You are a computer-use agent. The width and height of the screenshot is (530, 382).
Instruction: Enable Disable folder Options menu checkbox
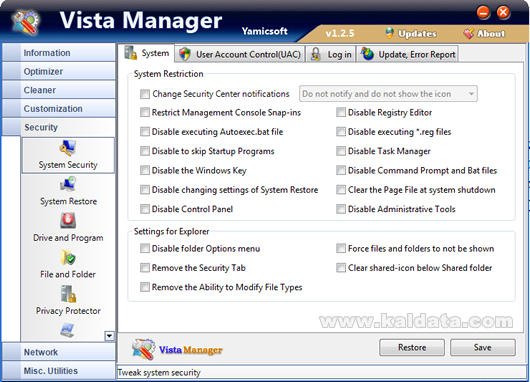(145, 248)
